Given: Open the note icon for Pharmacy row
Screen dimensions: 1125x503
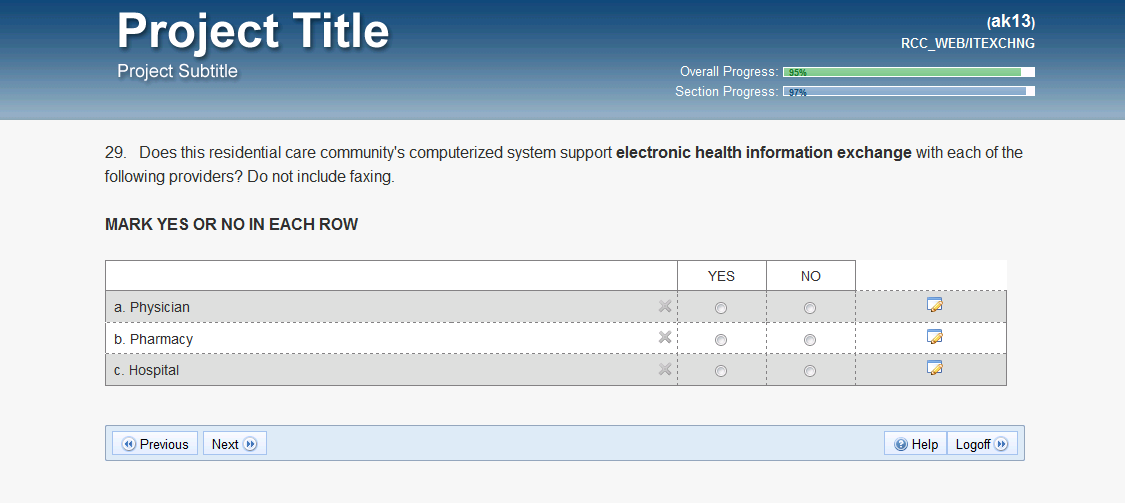Looking at the screenshot, I should [x=935, y=337].
